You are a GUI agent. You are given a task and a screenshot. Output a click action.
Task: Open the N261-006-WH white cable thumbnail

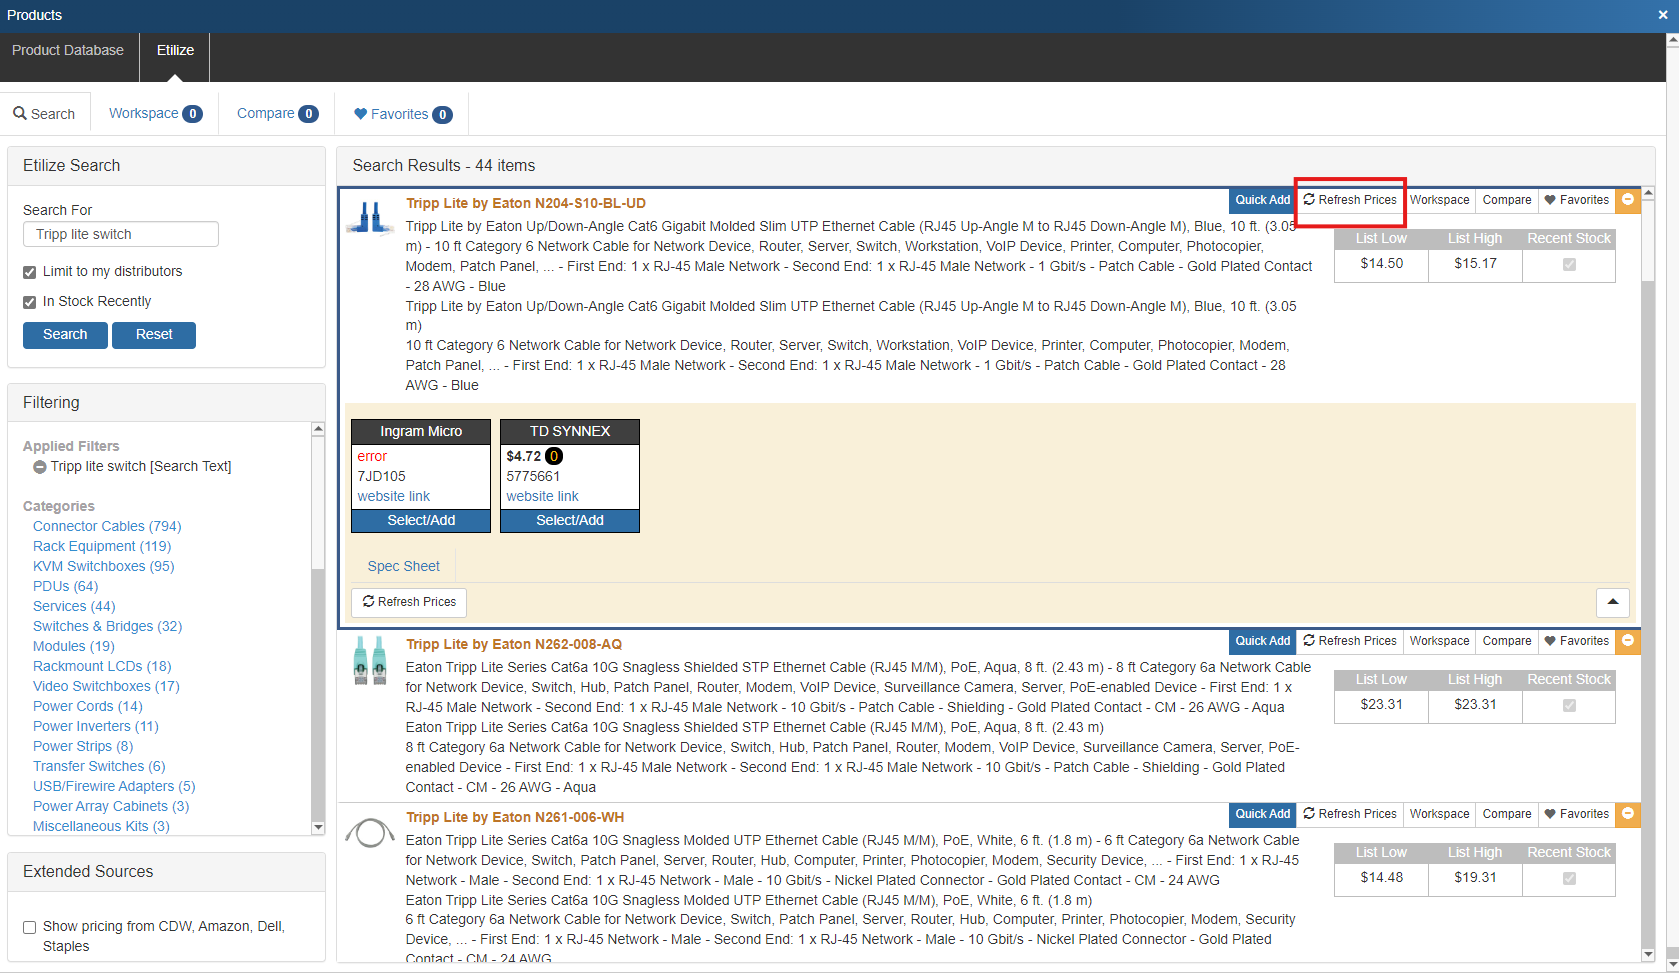tap(370, 832)
